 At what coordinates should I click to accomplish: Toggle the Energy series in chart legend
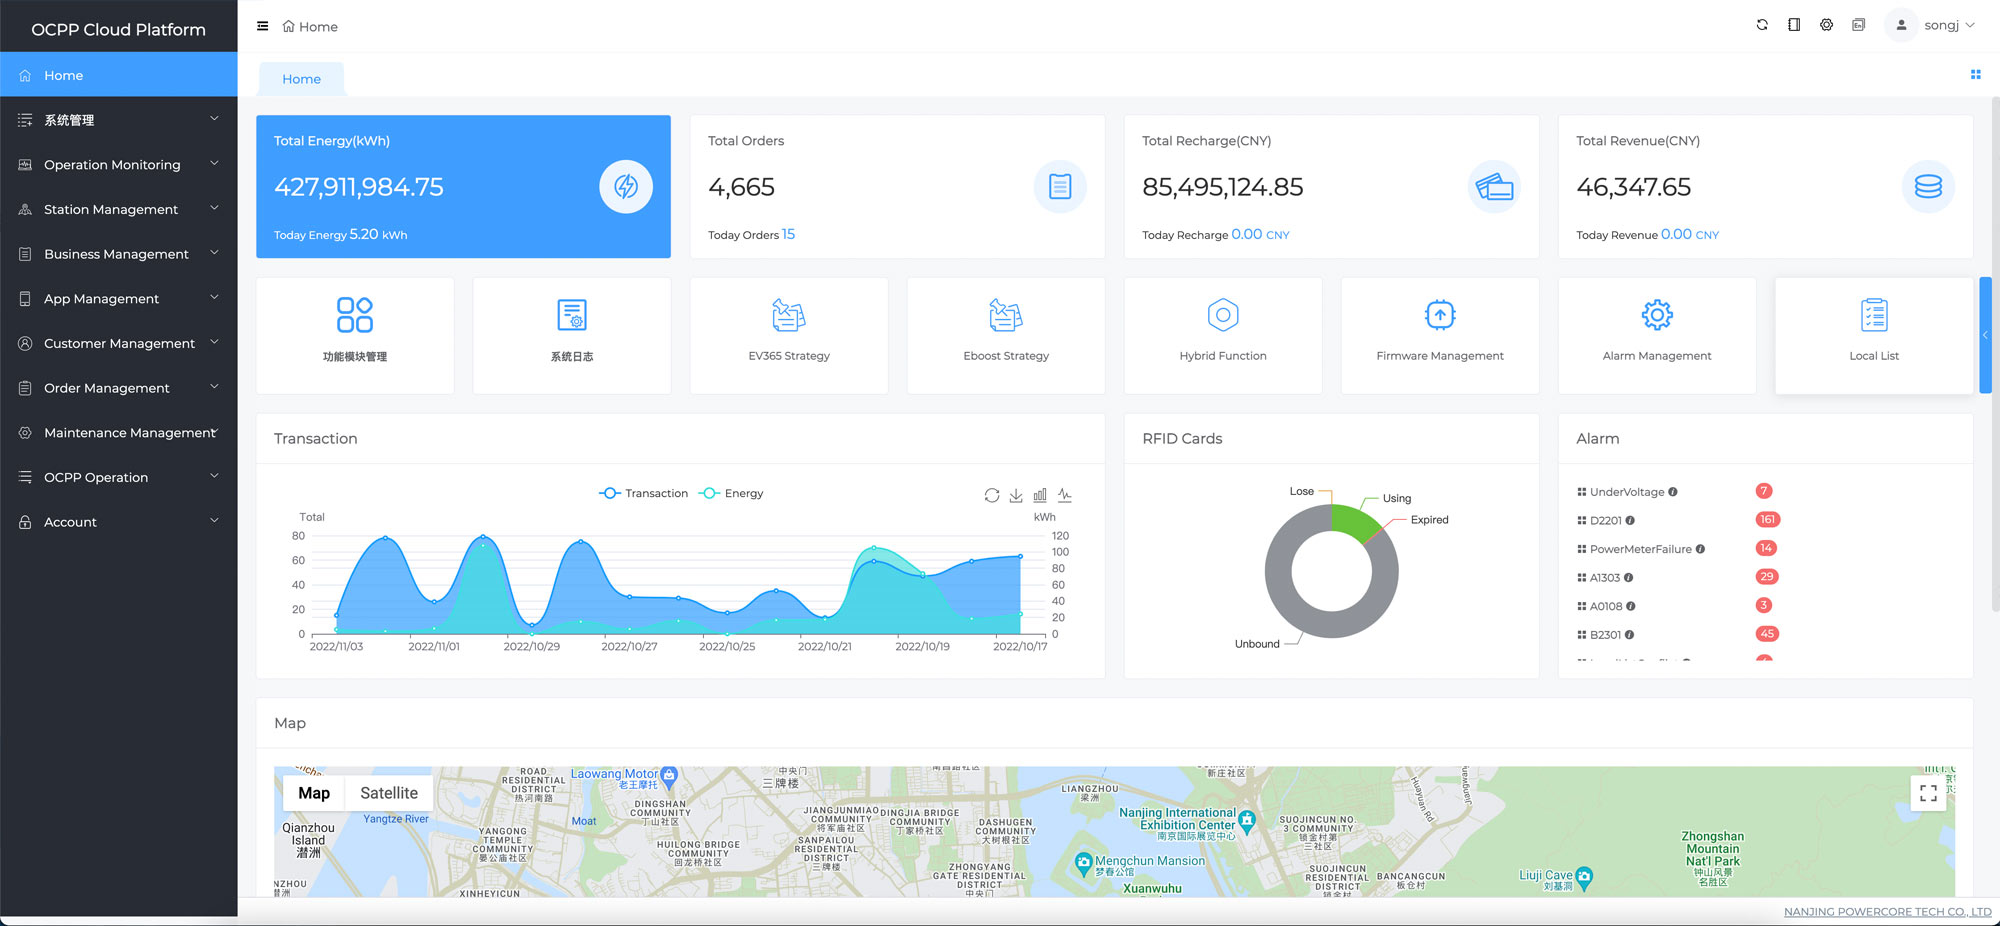tap(732, 493)
